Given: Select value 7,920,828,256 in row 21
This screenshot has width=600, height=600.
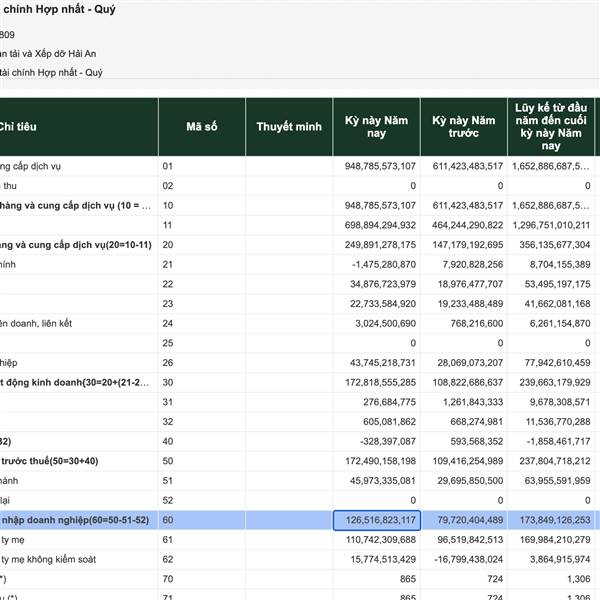Looking at the screenshot, I should click(473, 264).
